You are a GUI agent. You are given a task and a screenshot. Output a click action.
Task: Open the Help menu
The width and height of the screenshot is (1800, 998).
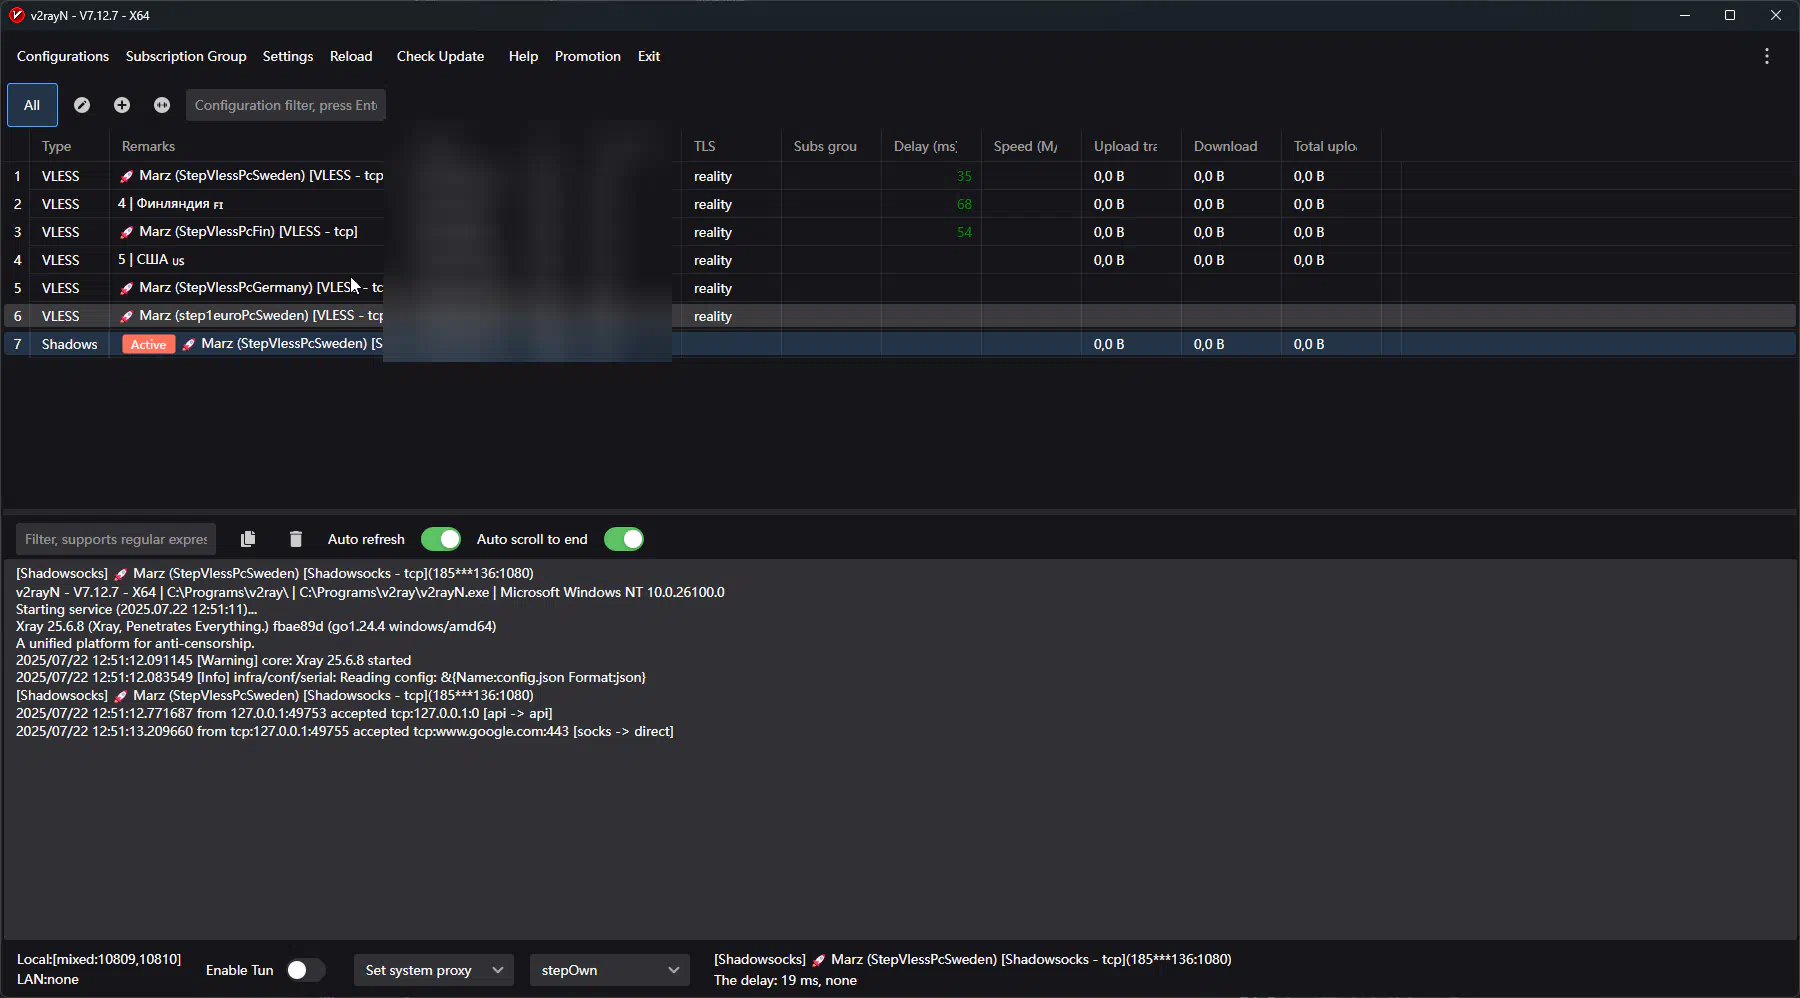pos(523,56)
